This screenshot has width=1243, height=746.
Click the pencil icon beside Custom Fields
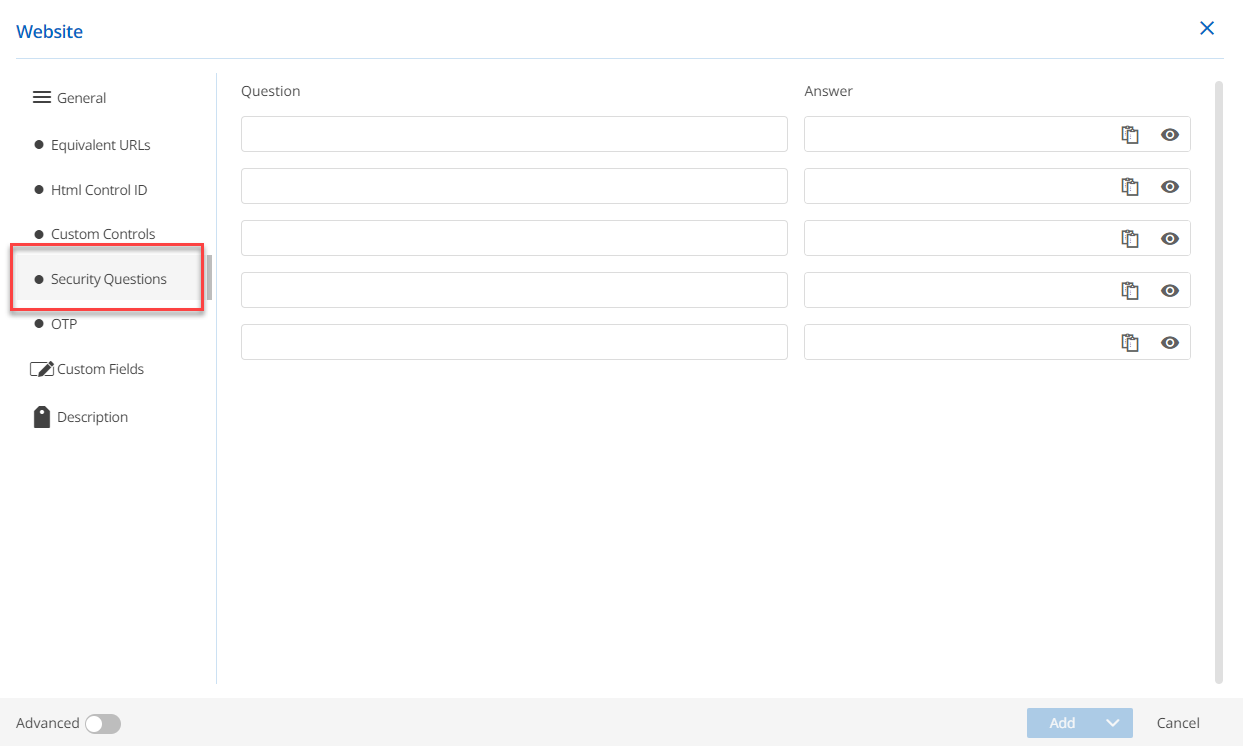41,367
